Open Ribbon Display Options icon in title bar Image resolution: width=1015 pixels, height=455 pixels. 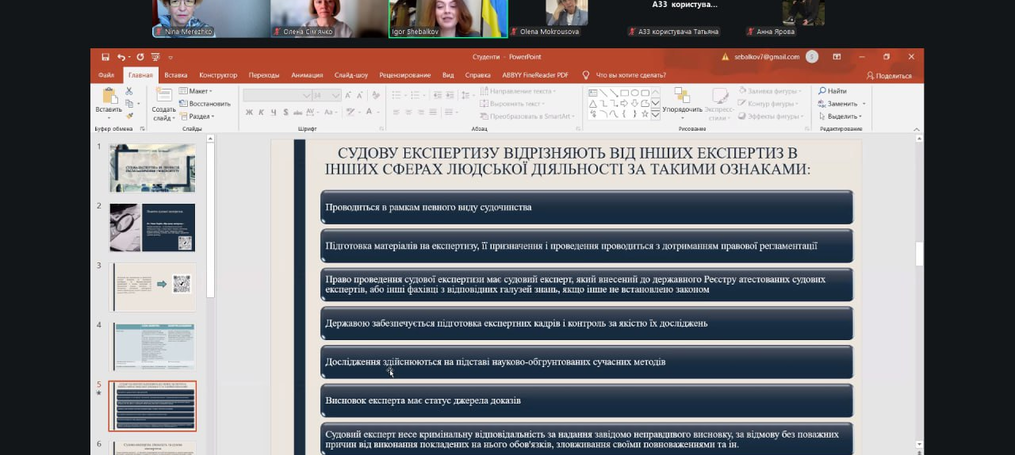(837, 57)
